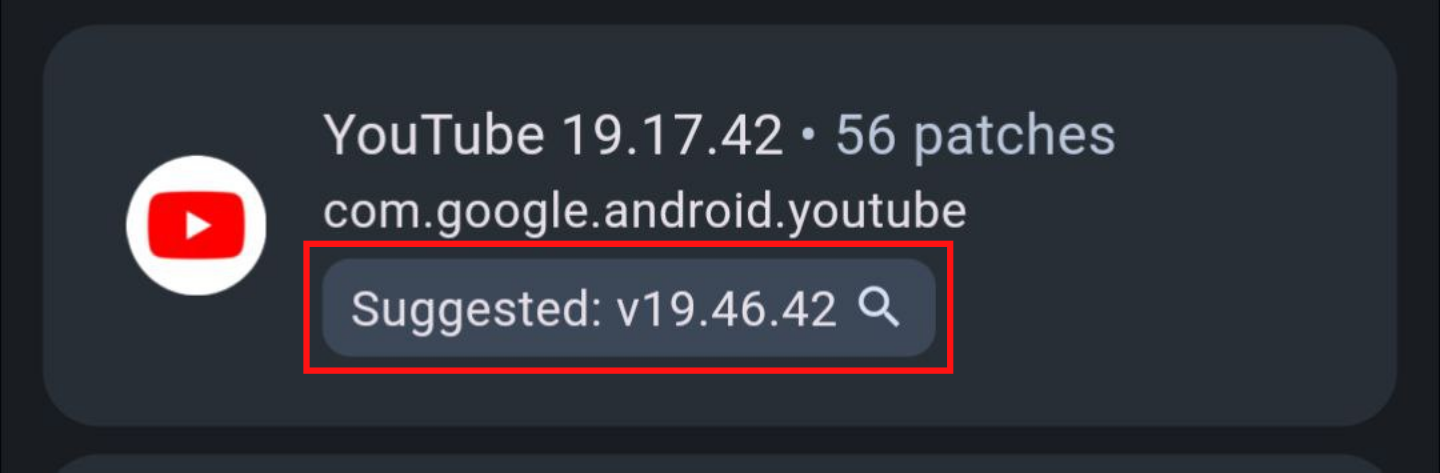Image resolution: width=1440 pixels, height=473 pixels.
Task: Choose the YouTube app card
Action: pyautogui.click(x=719, y=225)
